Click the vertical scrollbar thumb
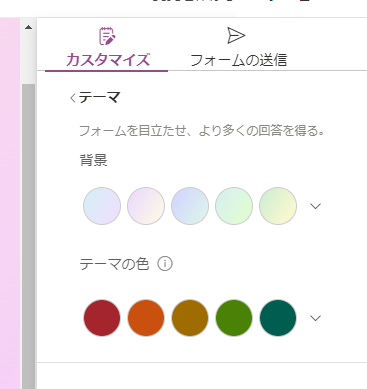367x389 pixels. (28, 236)
